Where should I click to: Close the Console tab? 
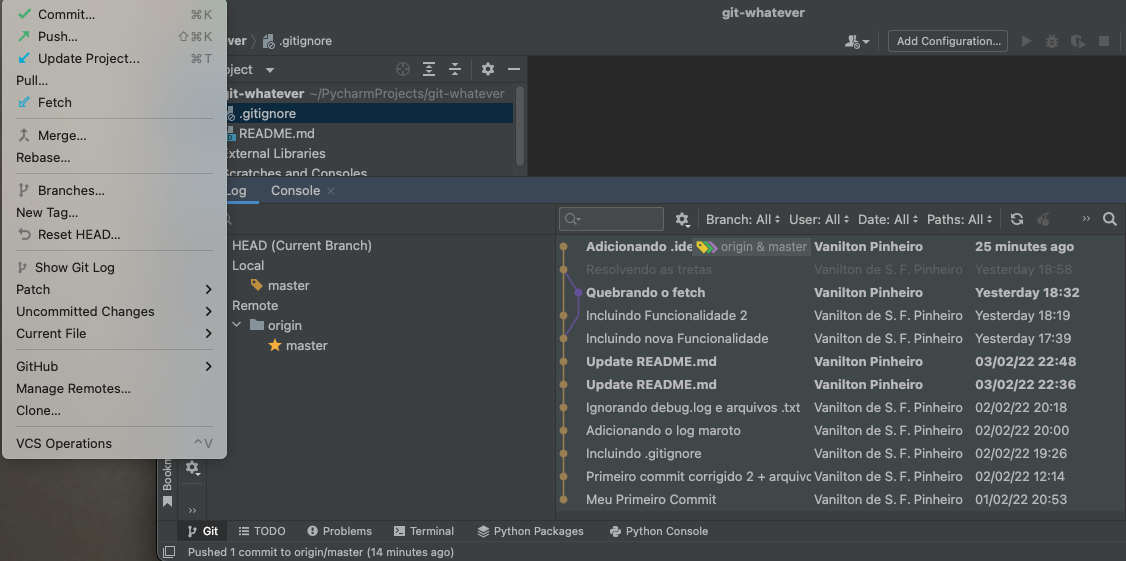331,191
